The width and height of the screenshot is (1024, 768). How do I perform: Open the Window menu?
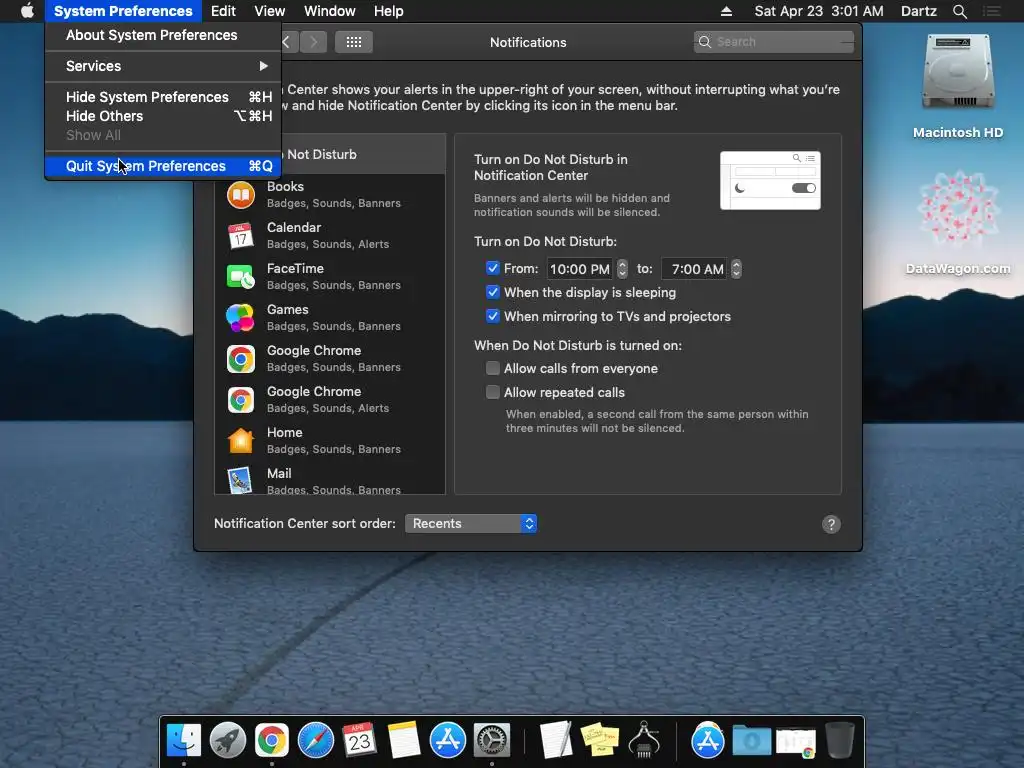330,11
